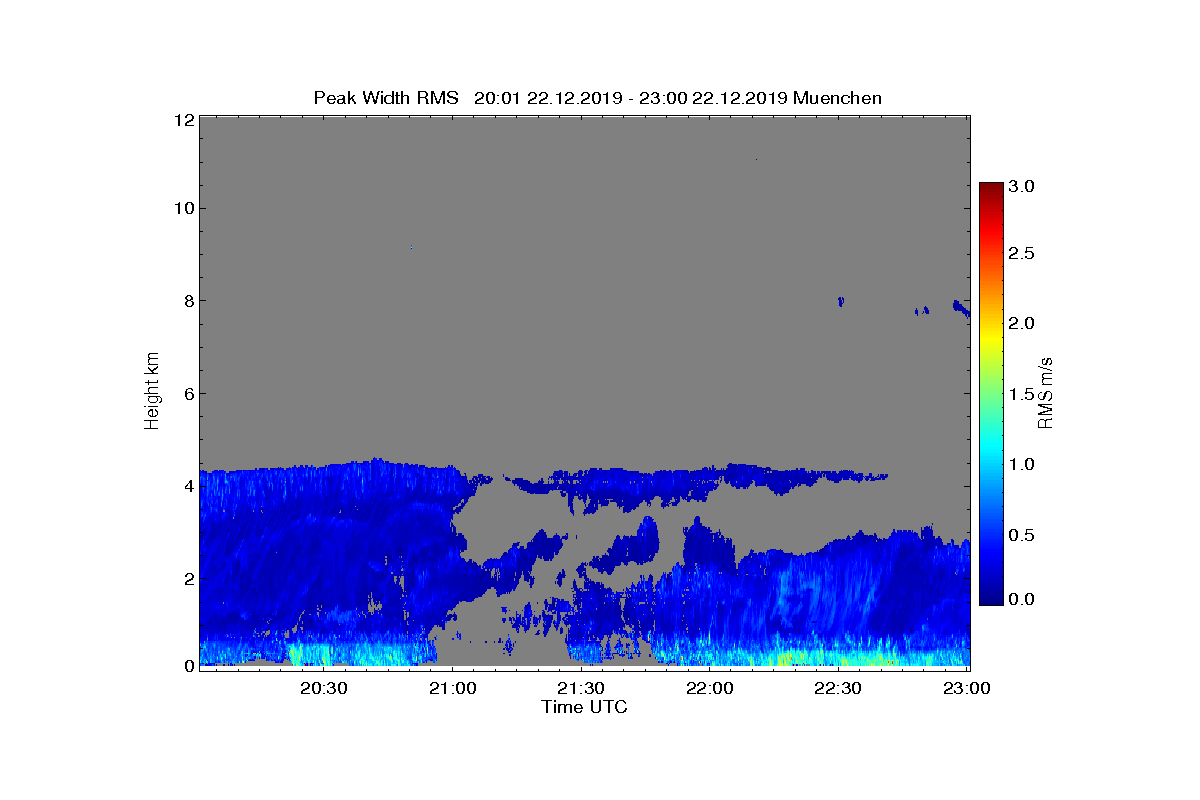Click the 6 km height tick label
Screen dimensions: 1200x800
click(188, 393)
